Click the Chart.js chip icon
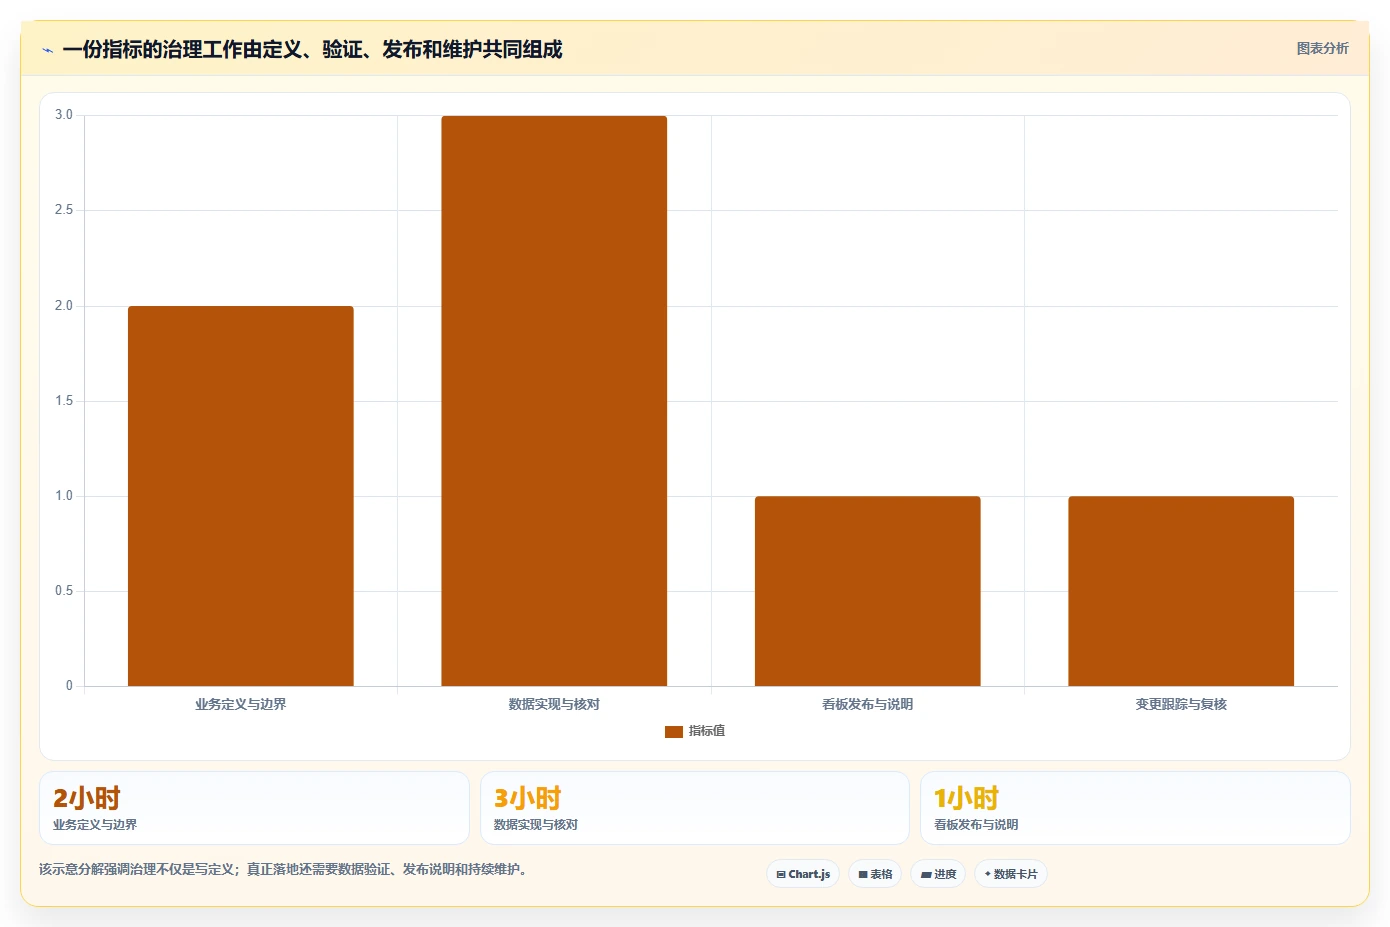1390x927 pixels. 781,875
